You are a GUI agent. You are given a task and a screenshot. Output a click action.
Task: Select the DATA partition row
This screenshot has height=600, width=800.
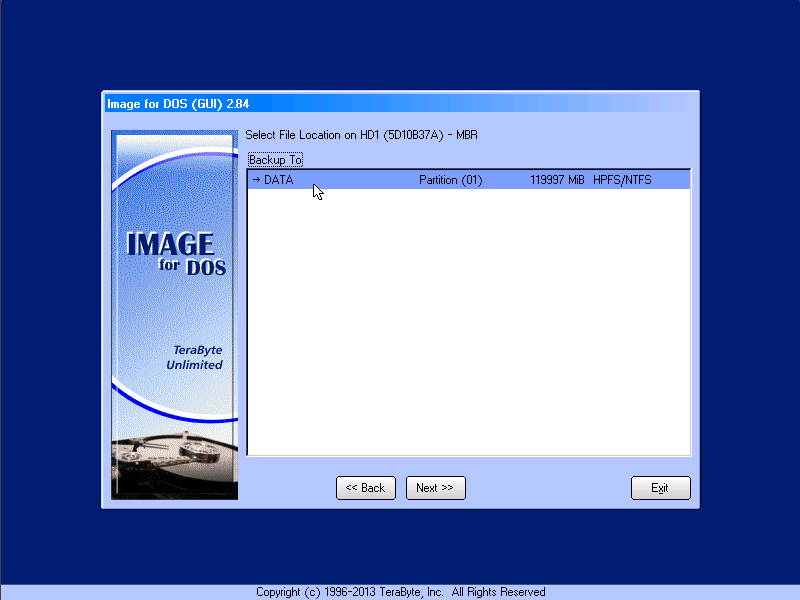point(468,180)
